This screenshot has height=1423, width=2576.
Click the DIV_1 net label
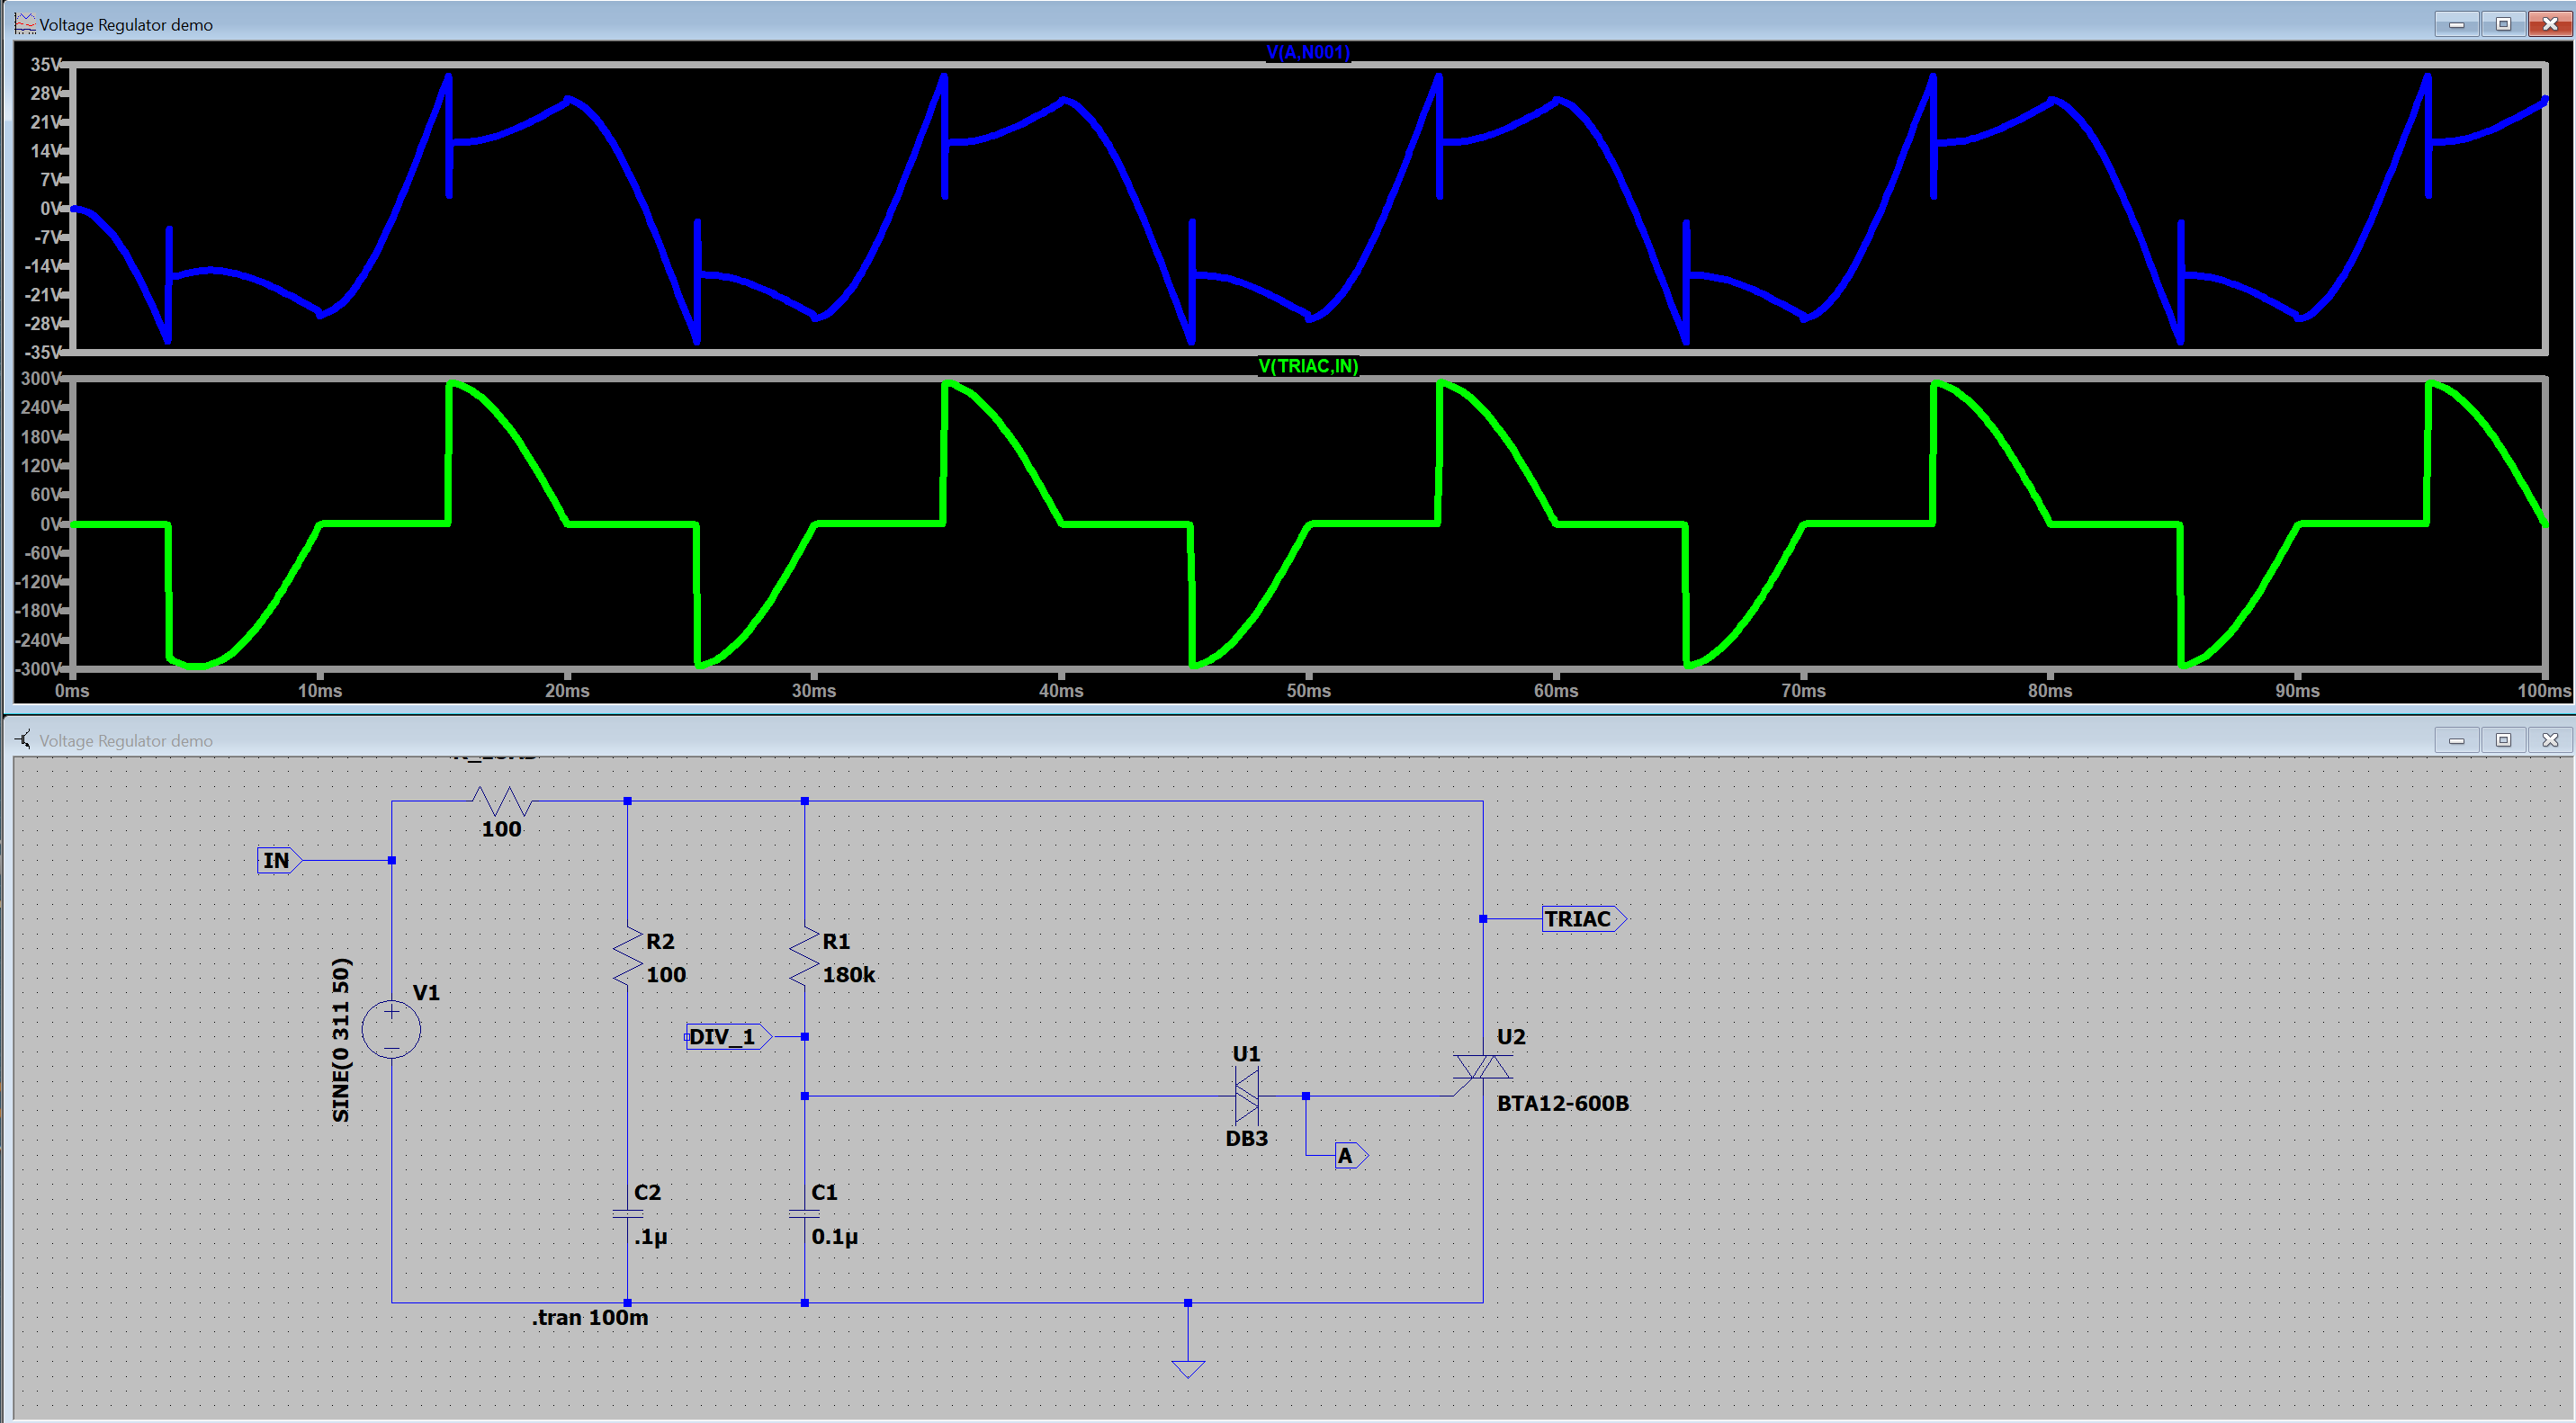click(728, 1037)
